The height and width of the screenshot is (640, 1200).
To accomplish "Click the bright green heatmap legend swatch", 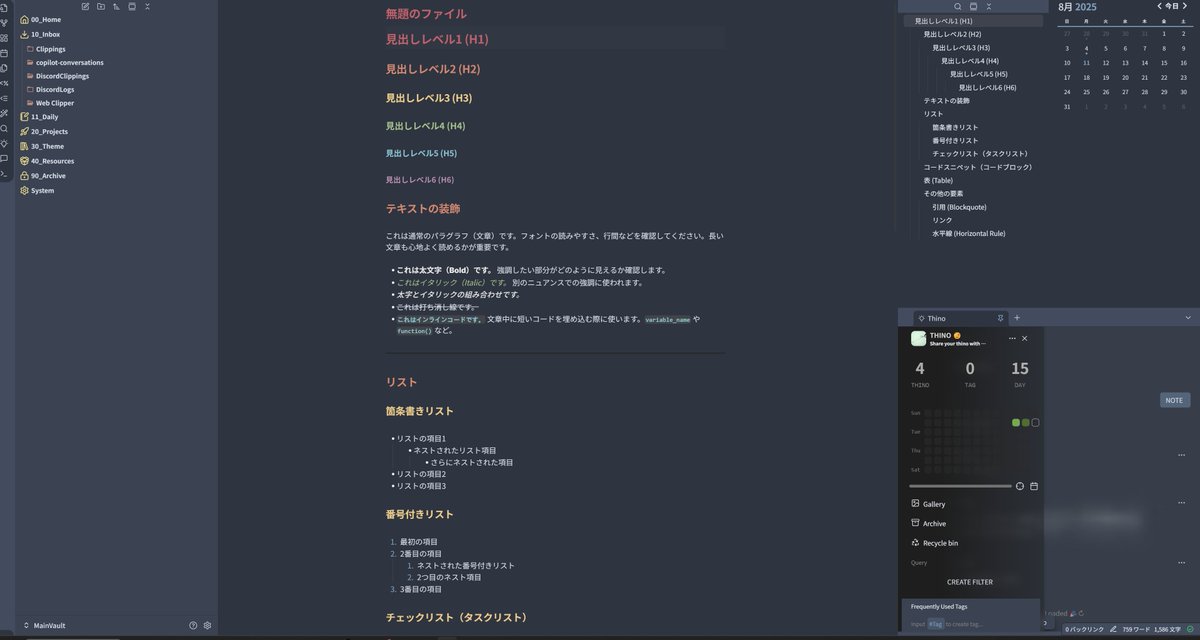I will click(x=1016, y=422).
